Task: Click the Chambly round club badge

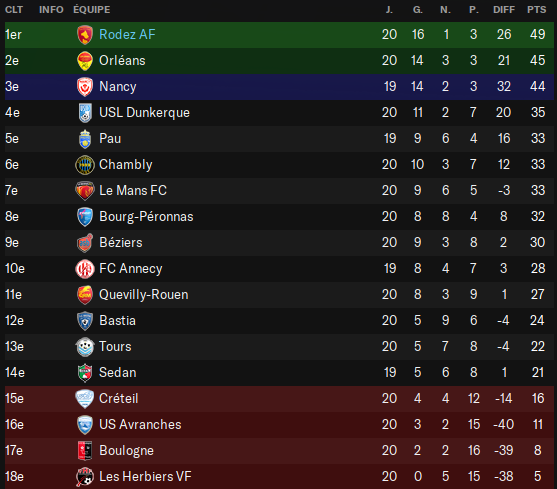Action: tap(85, 165)
